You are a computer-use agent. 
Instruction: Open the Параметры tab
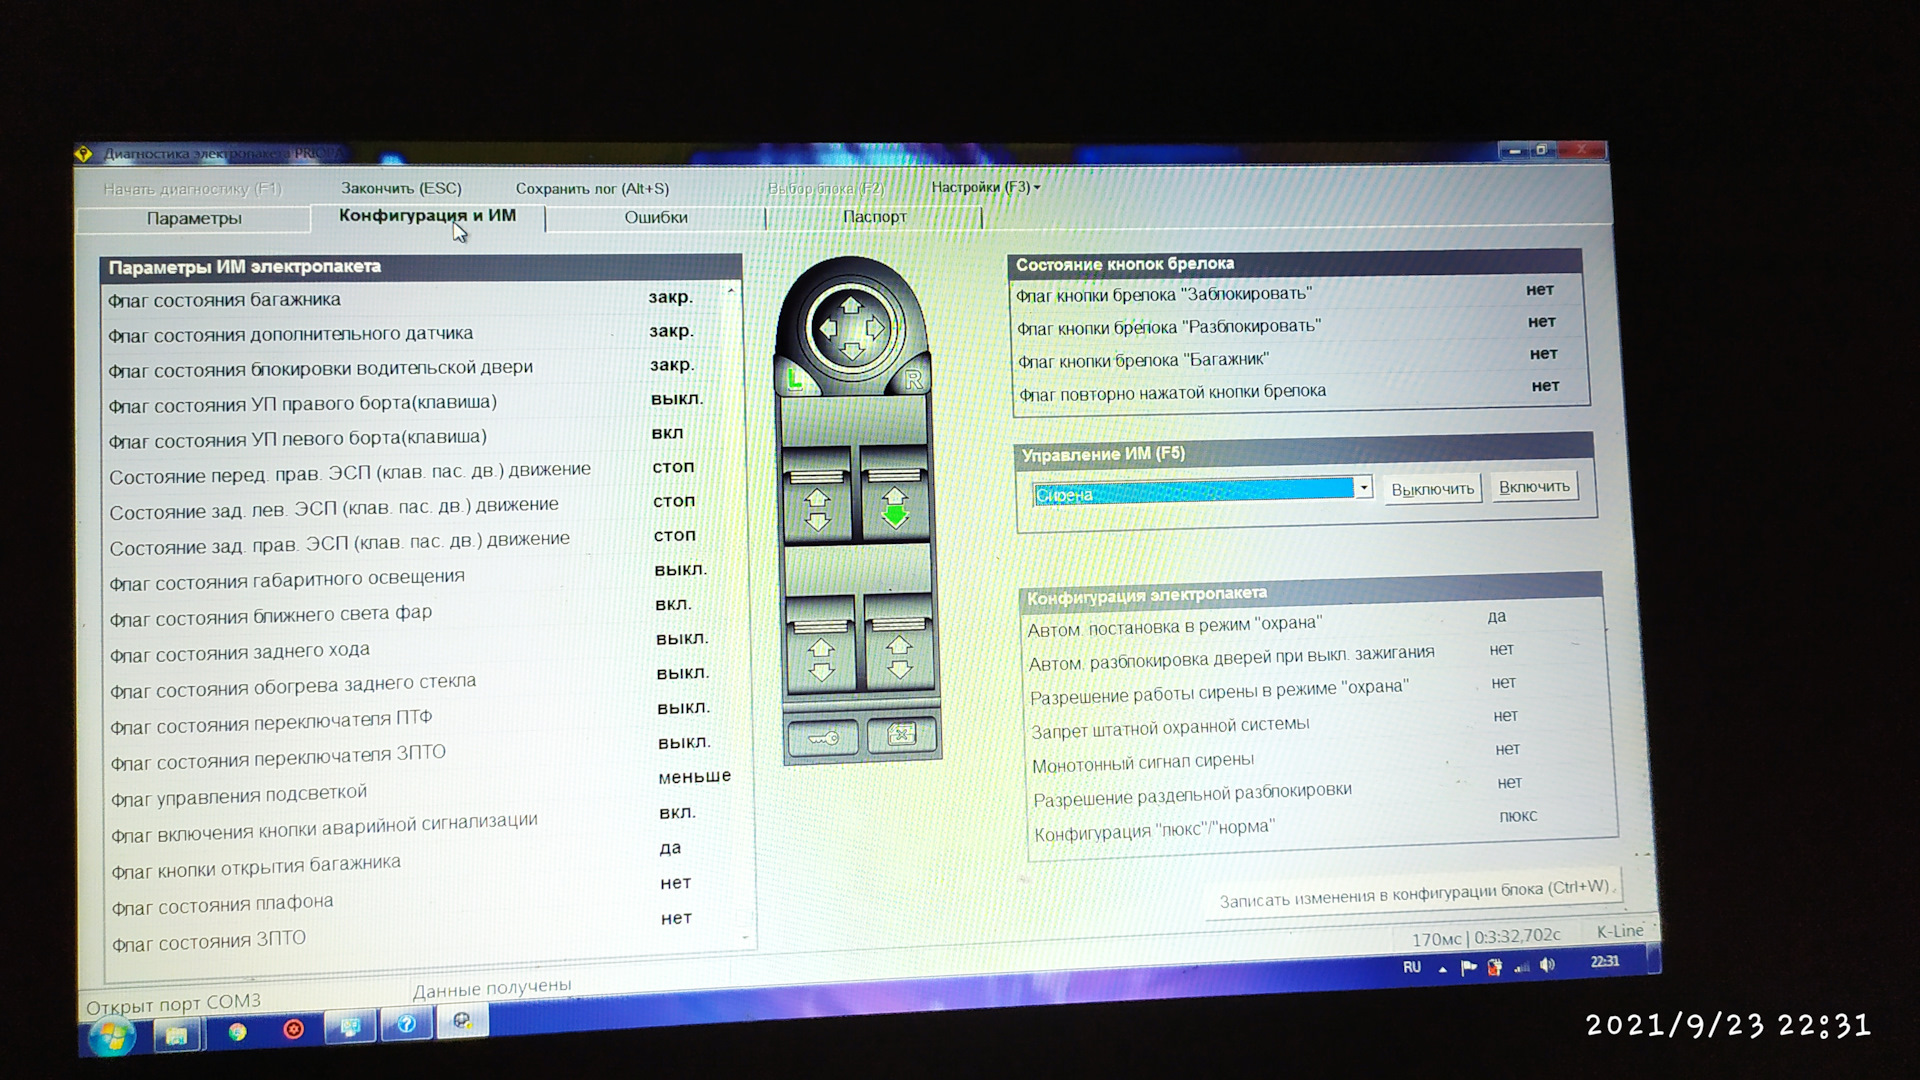tap(194, 219)
